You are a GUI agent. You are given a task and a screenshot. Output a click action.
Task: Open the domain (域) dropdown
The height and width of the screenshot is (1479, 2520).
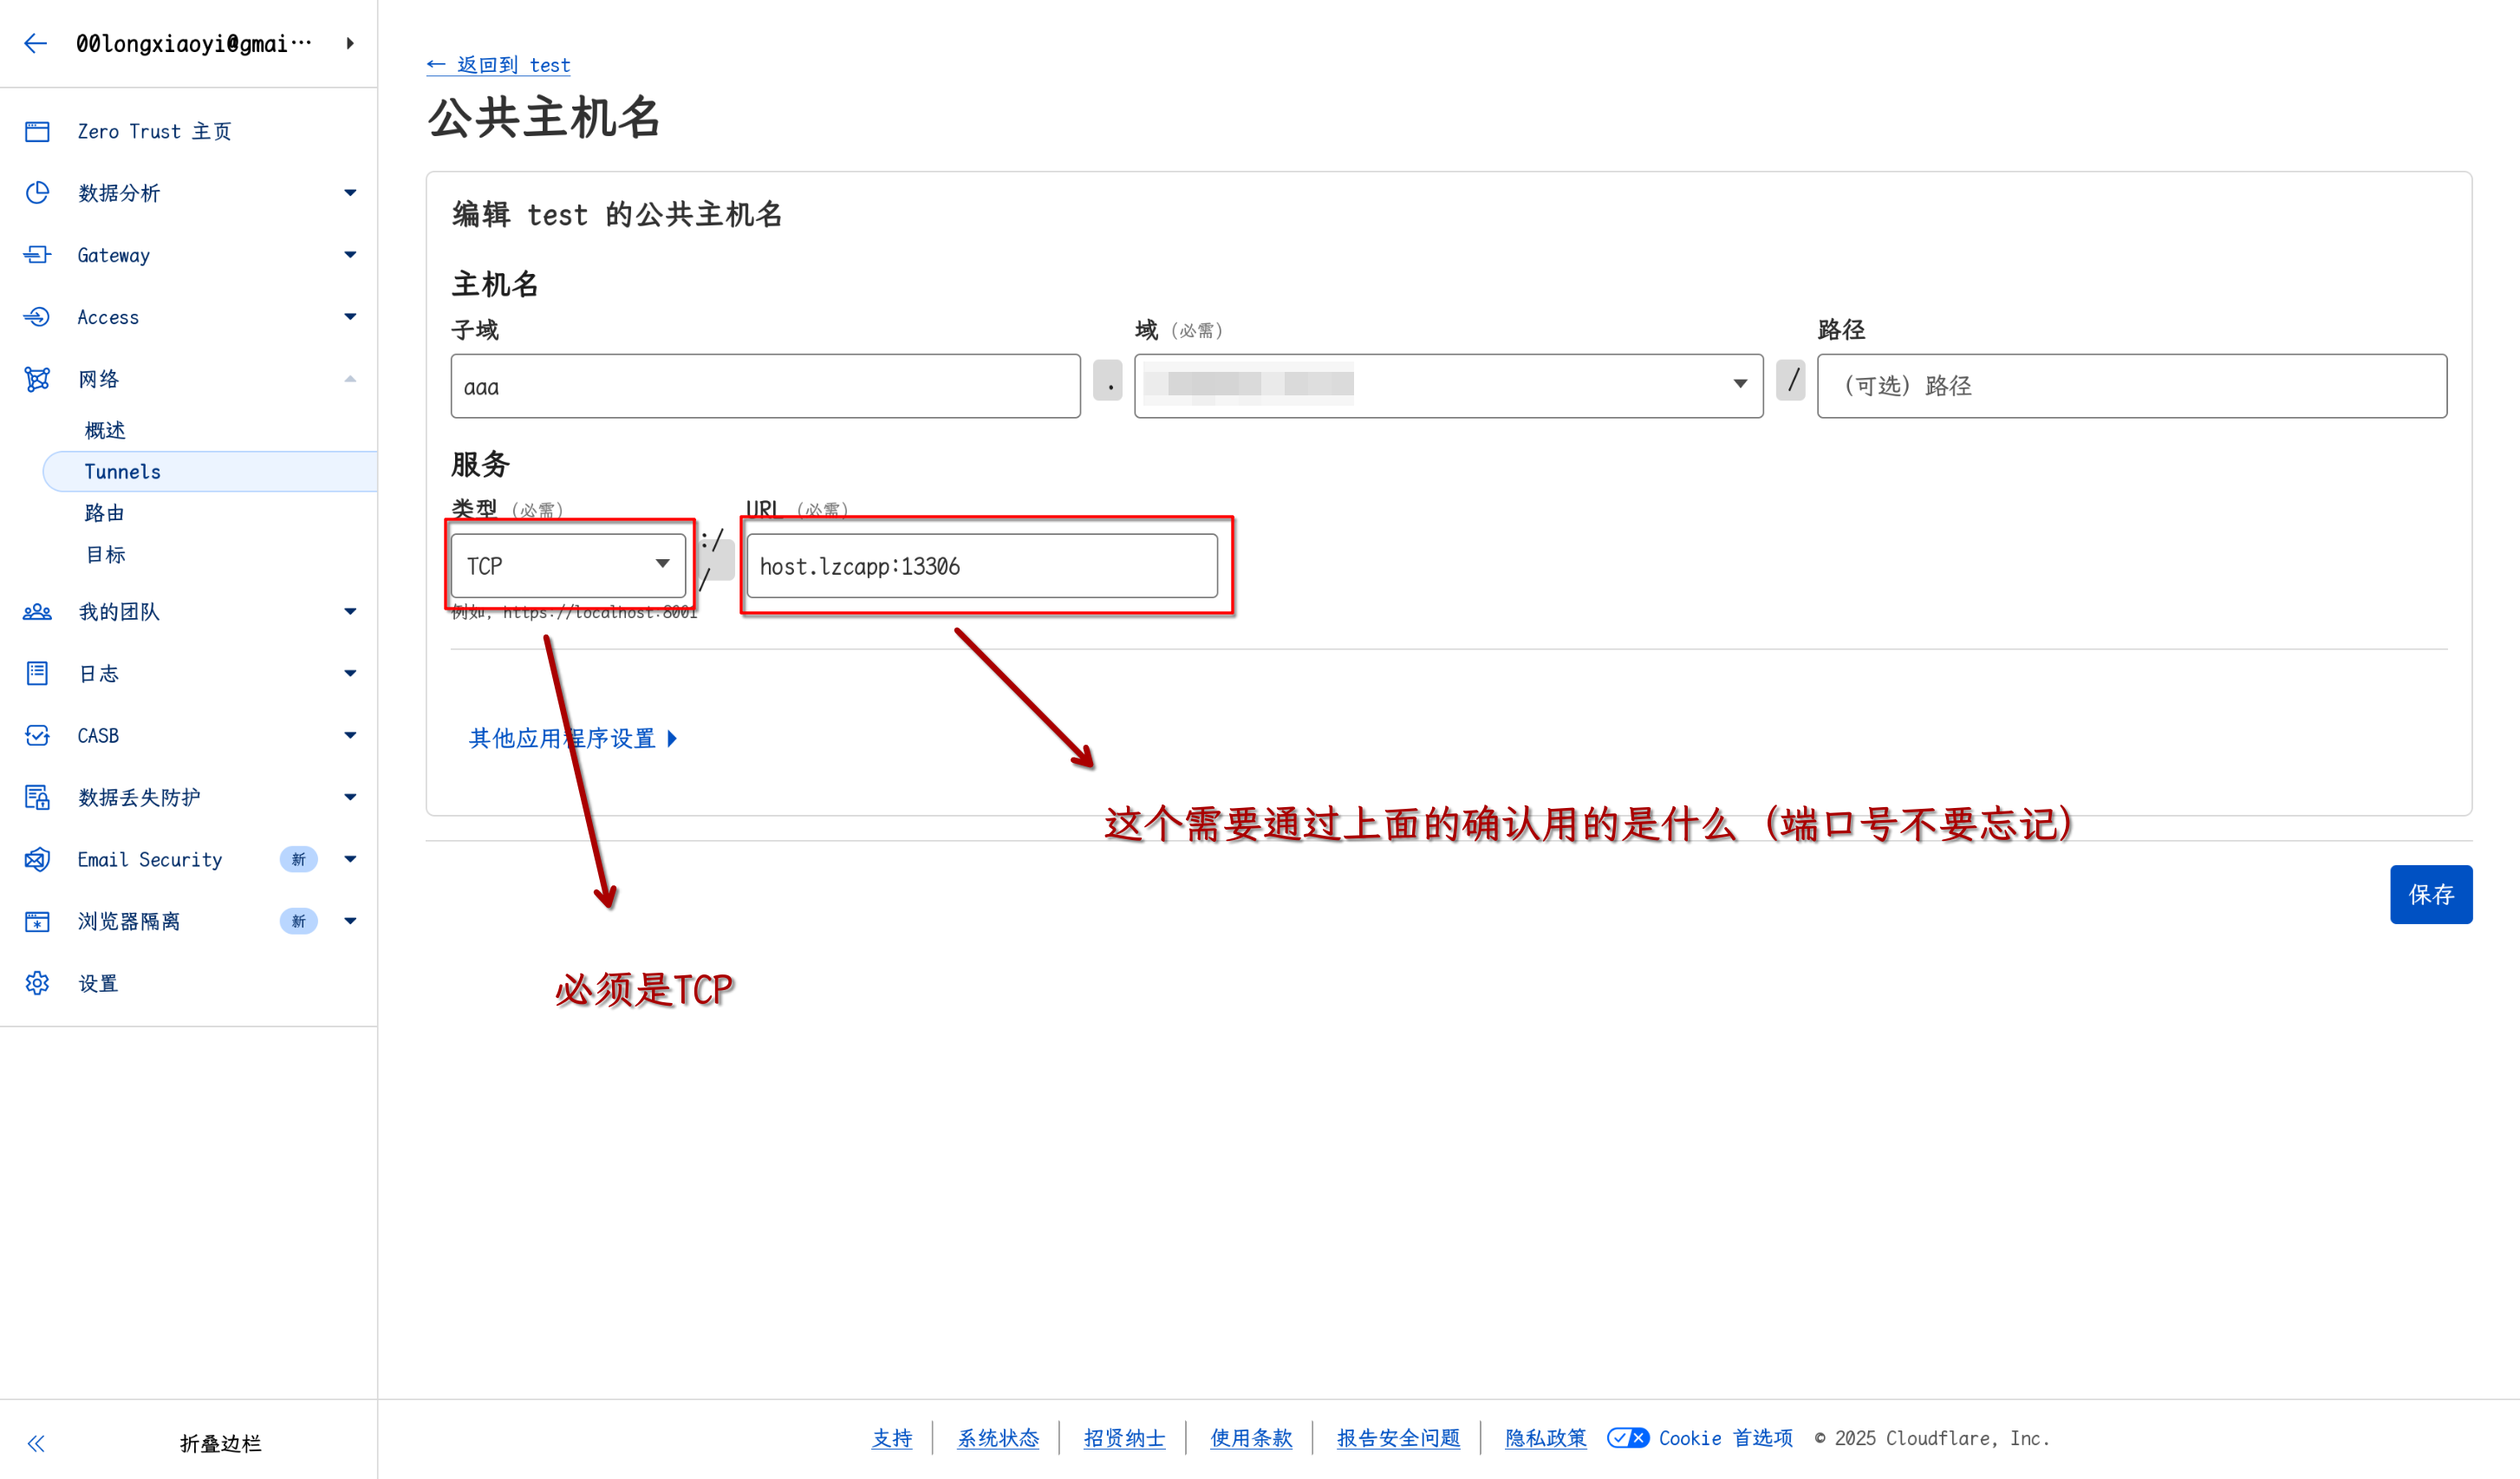point(1448,386)
